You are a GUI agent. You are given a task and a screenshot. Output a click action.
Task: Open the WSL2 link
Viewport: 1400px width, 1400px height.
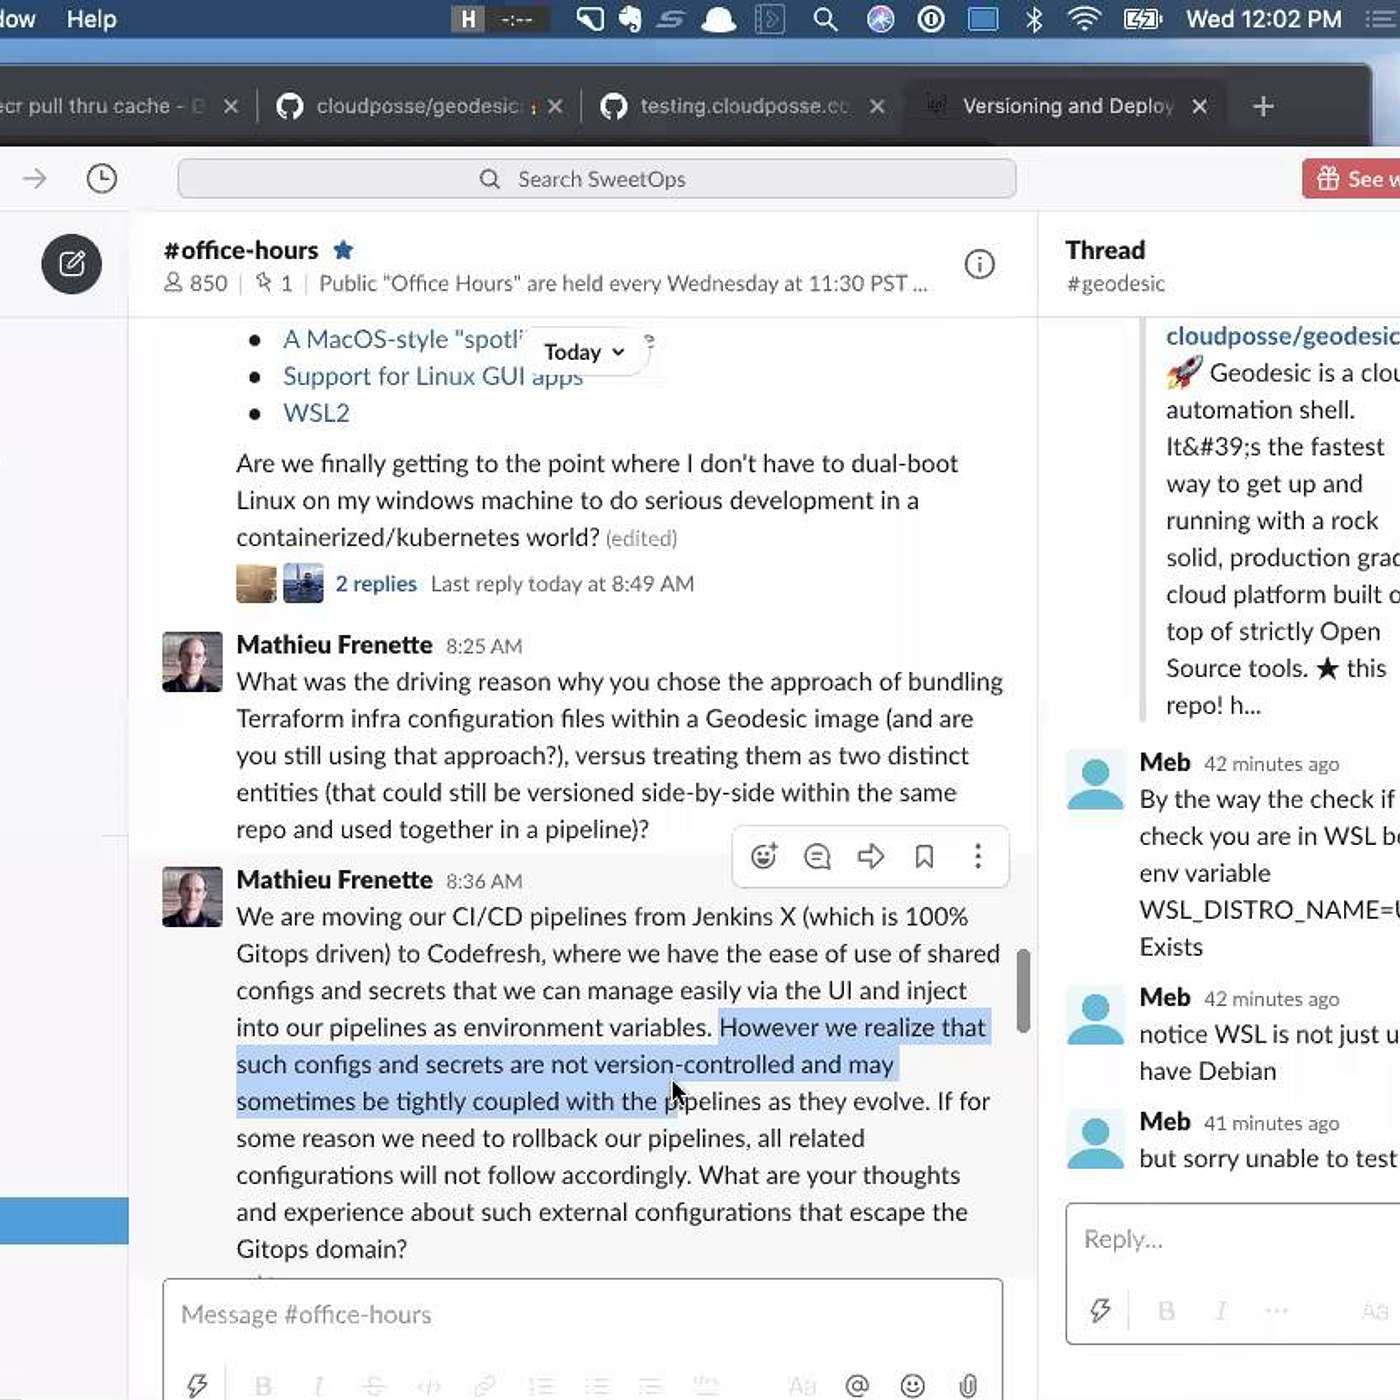click(x=316, y=413)
